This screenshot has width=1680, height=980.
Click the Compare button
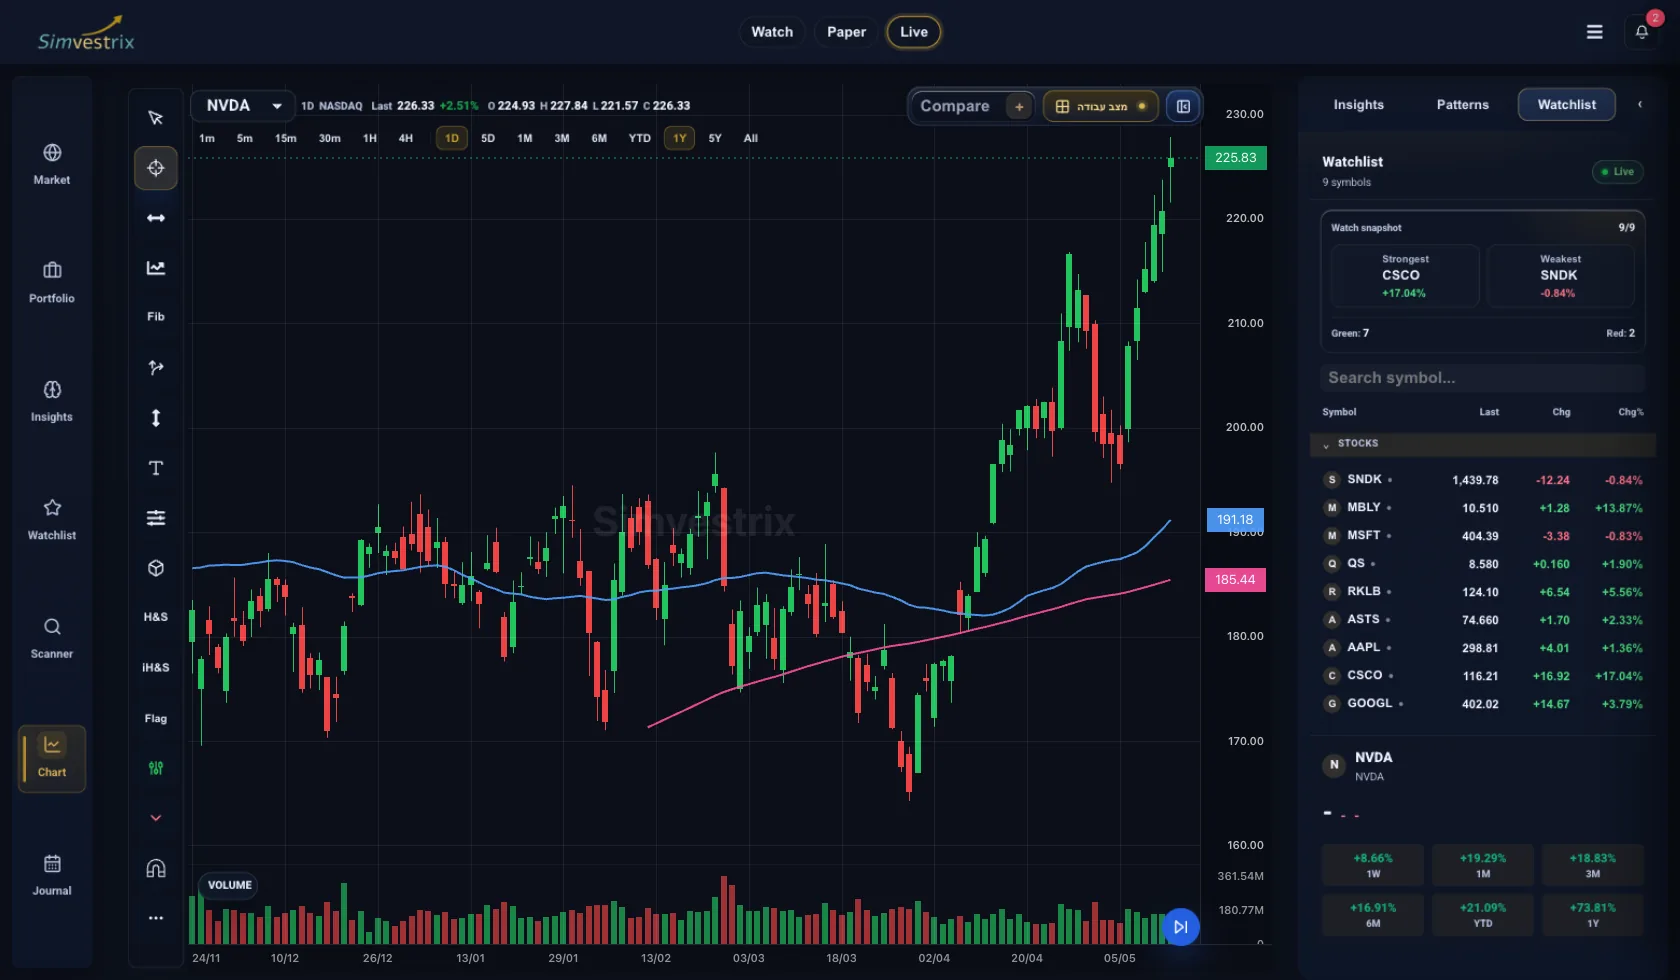(x=955, y=106)
